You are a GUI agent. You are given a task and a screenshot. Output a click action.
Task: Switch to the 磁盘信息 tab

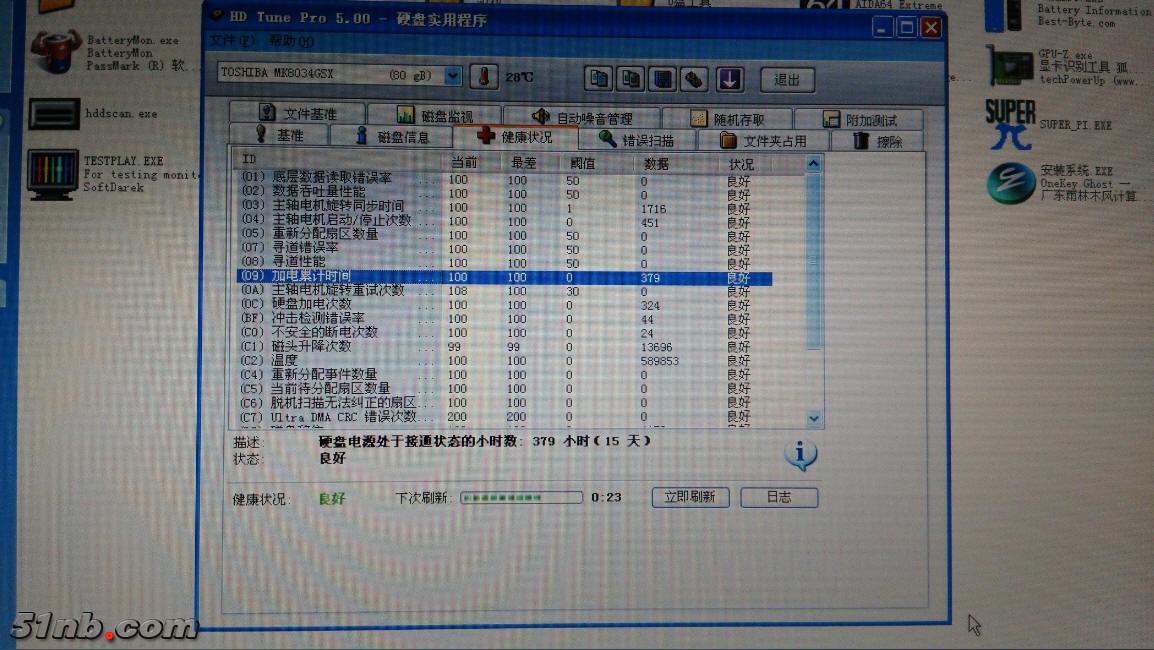pyautogui.click(x=391, y=137)
